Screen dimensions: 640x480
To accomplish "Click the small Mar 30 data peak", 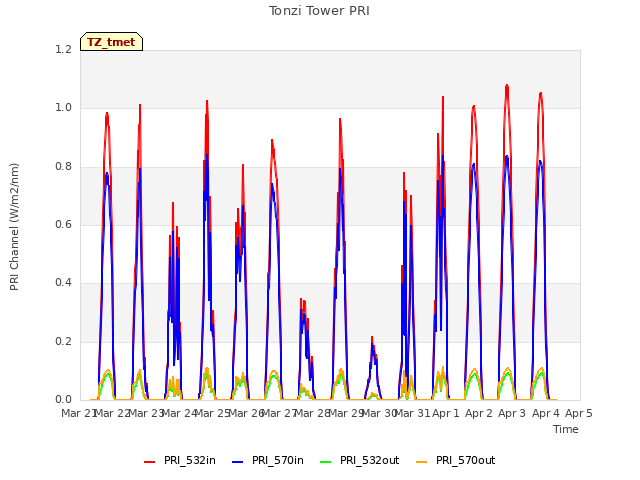I will pyautogui.click(x=372, y=338).
